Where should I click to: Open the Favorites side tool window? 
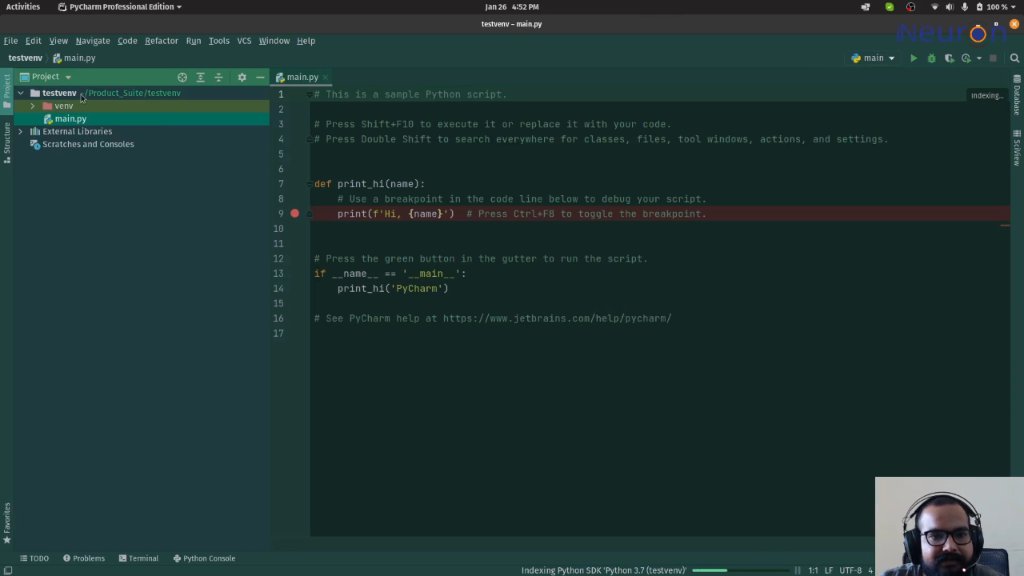pos(7,522)
